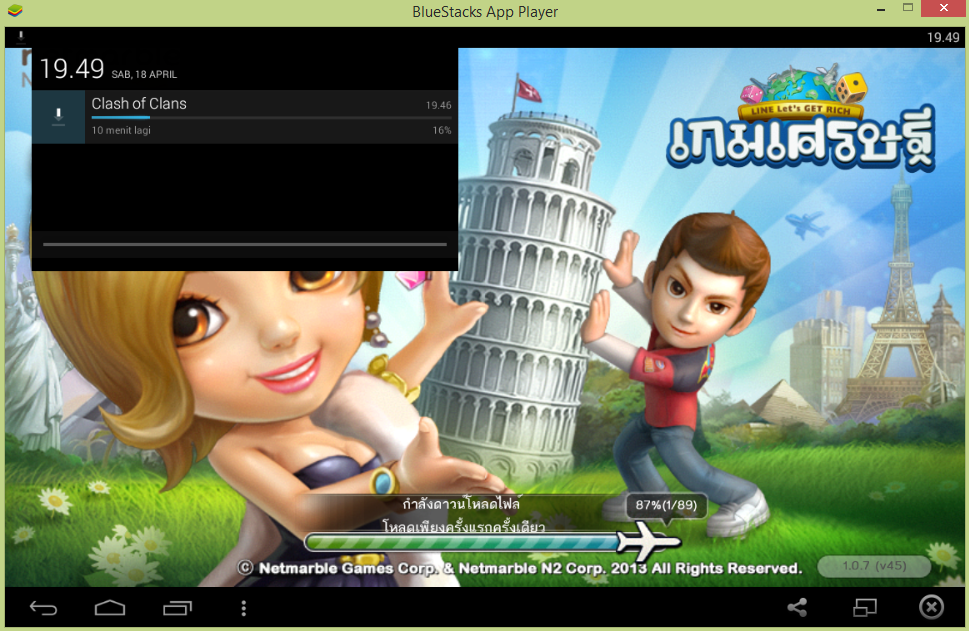Tap the Android home button icon
The height and width of the screenshot is (631, 969).
(110, 608)
